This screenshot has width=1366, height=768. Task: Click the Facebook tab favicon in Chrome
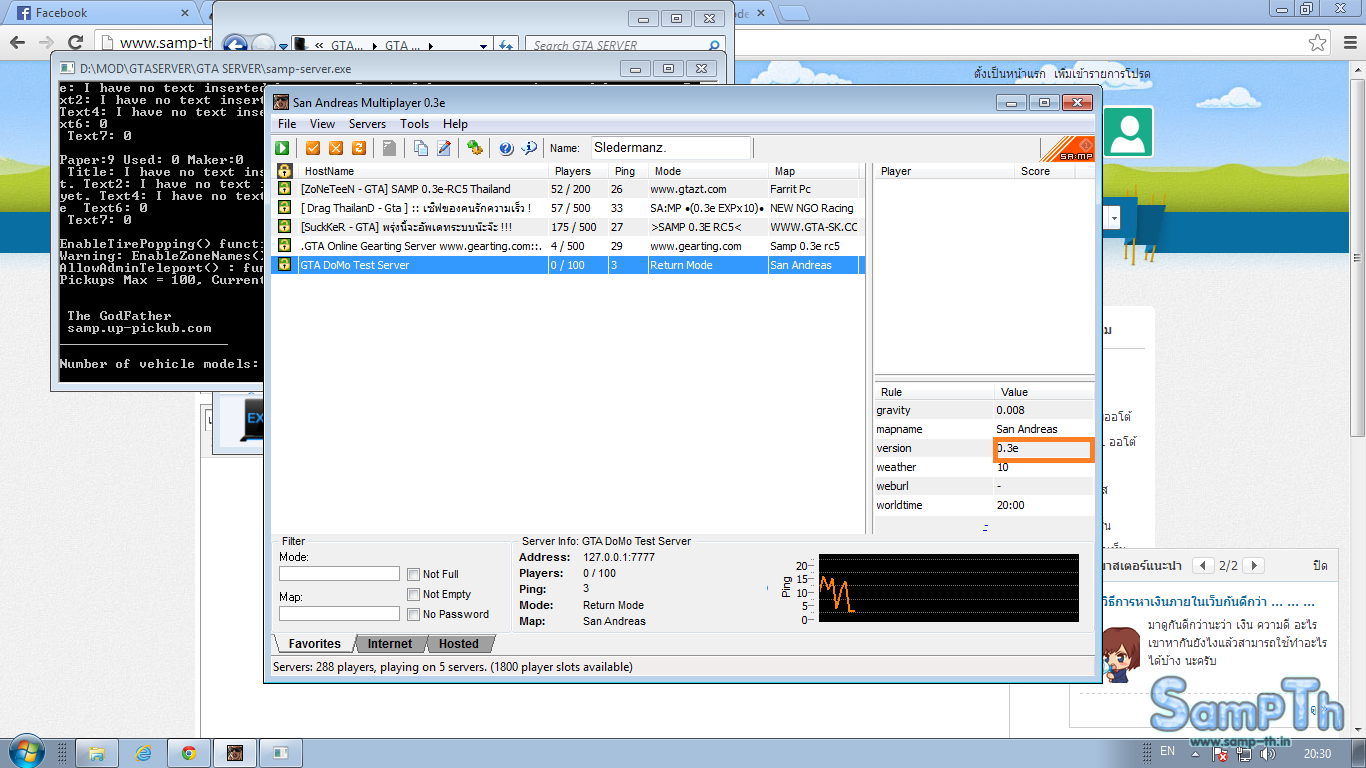pyautogui.click(x=23, y=13)
